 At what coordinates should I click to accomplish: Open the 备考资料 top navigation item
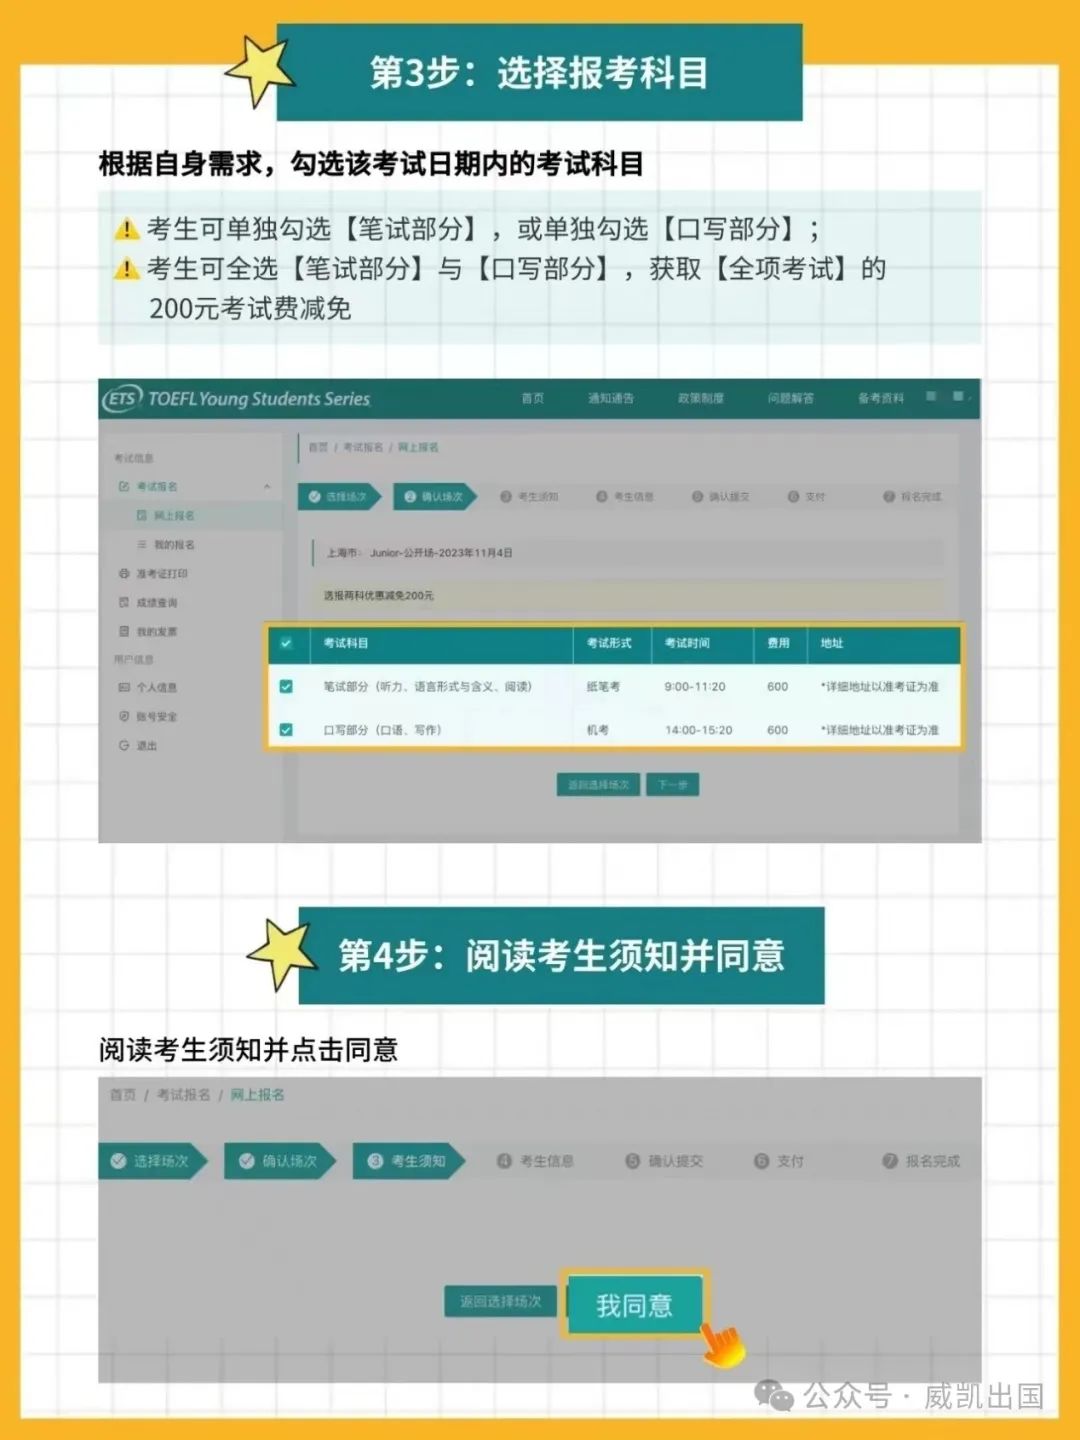tap(880, 398)
